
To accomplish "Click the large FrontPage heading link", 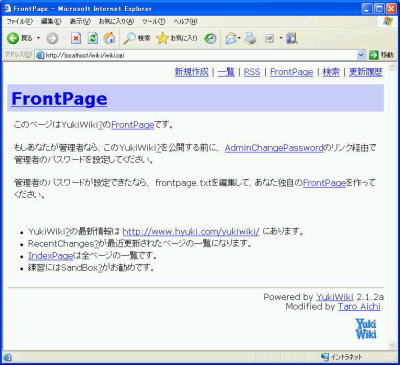I will point(59,99).
